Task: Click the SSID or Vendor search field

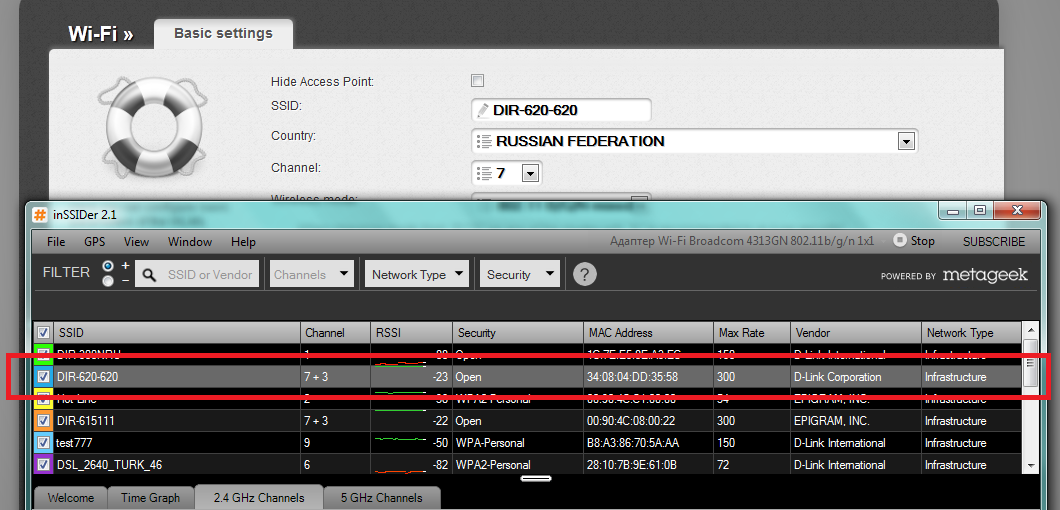Action: click(x=197, y=275)
